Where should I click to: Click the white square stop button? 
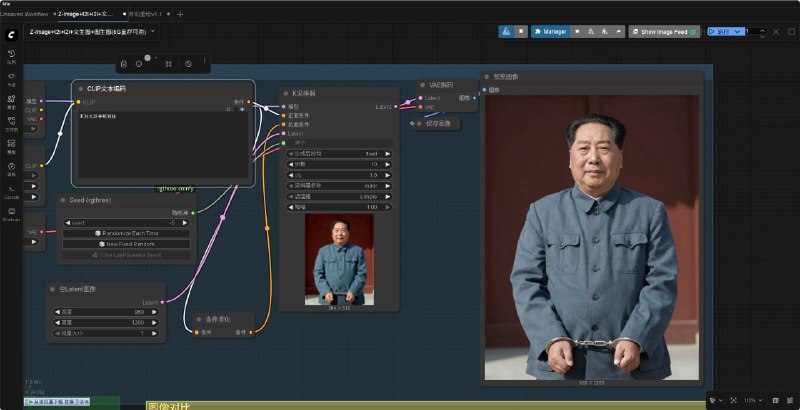[521, 32]
